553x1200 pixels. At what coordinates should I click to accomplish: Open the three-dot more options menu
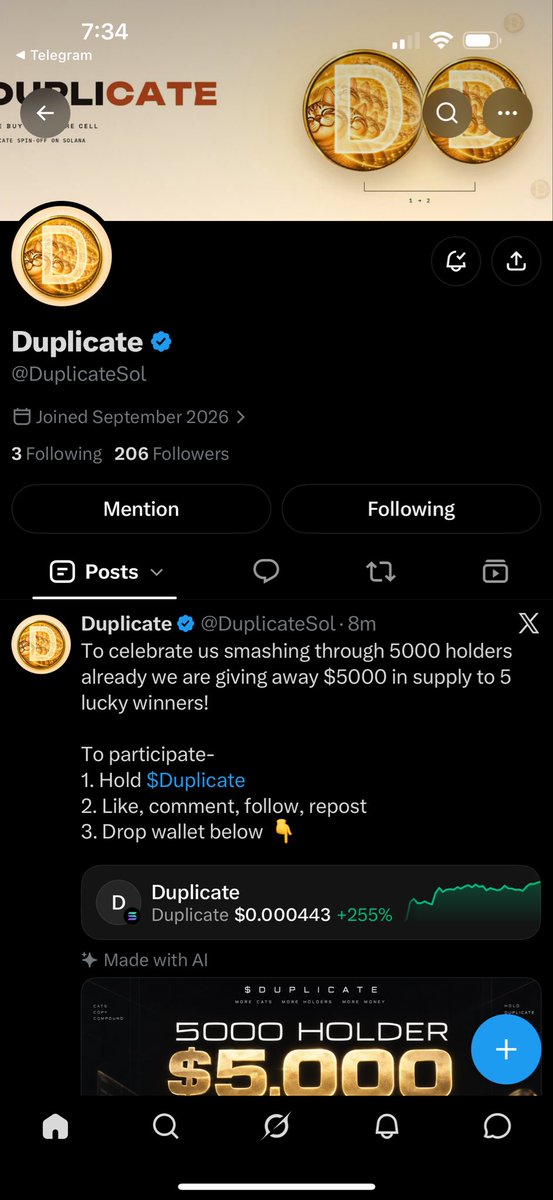[508, 113]
